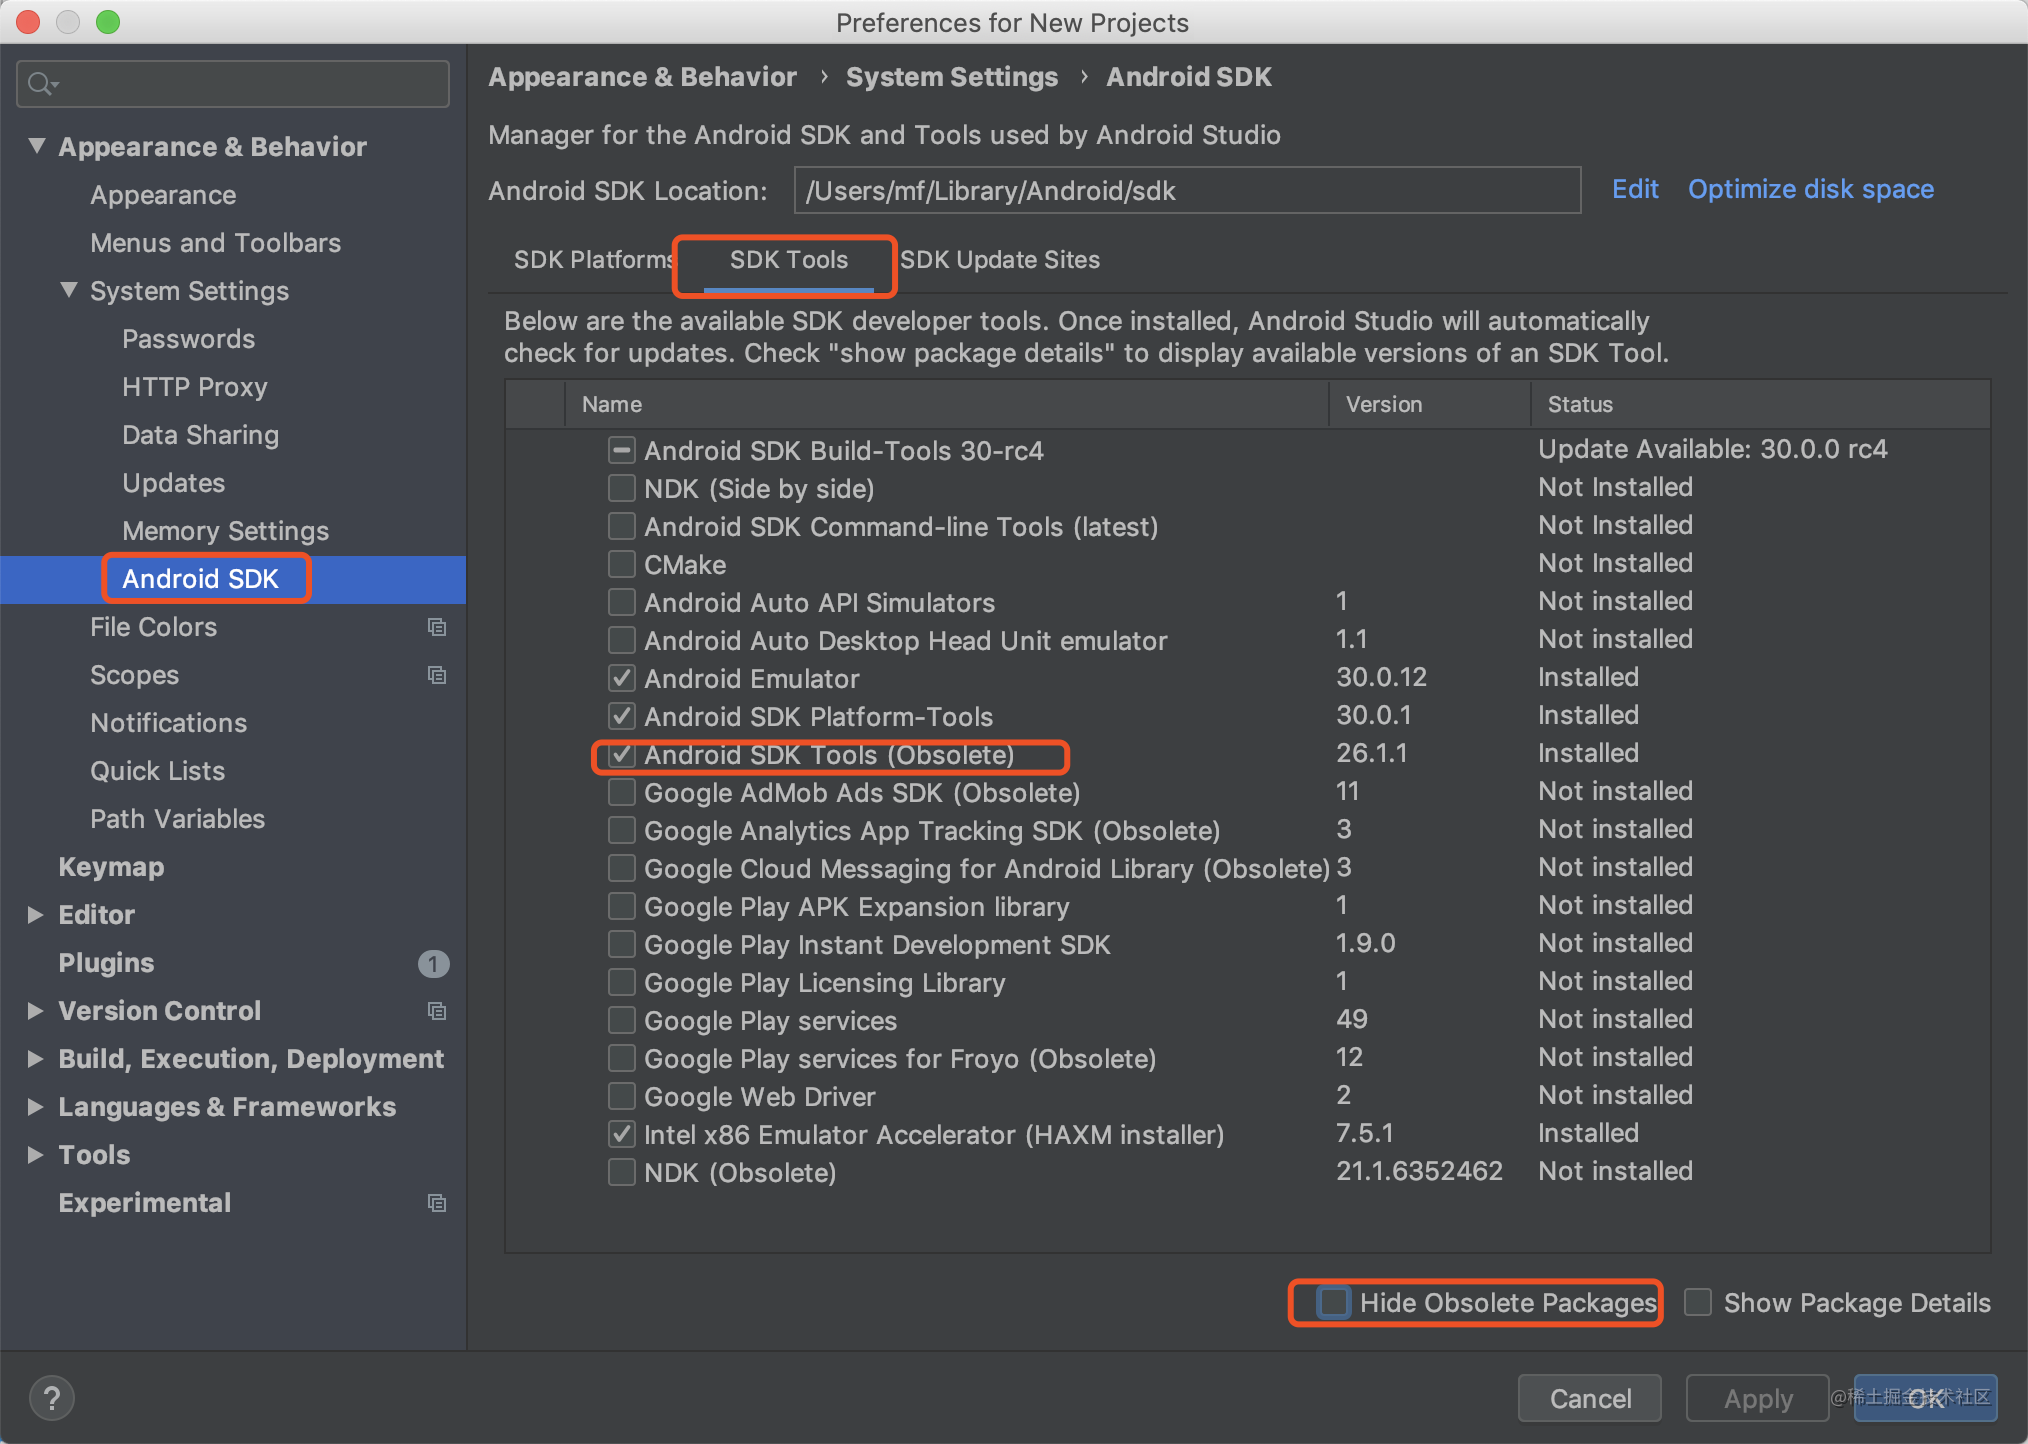This screenshot has width=2028, height=1444.
Task: Click the help question mark icon
Action: click(50, 1398)
